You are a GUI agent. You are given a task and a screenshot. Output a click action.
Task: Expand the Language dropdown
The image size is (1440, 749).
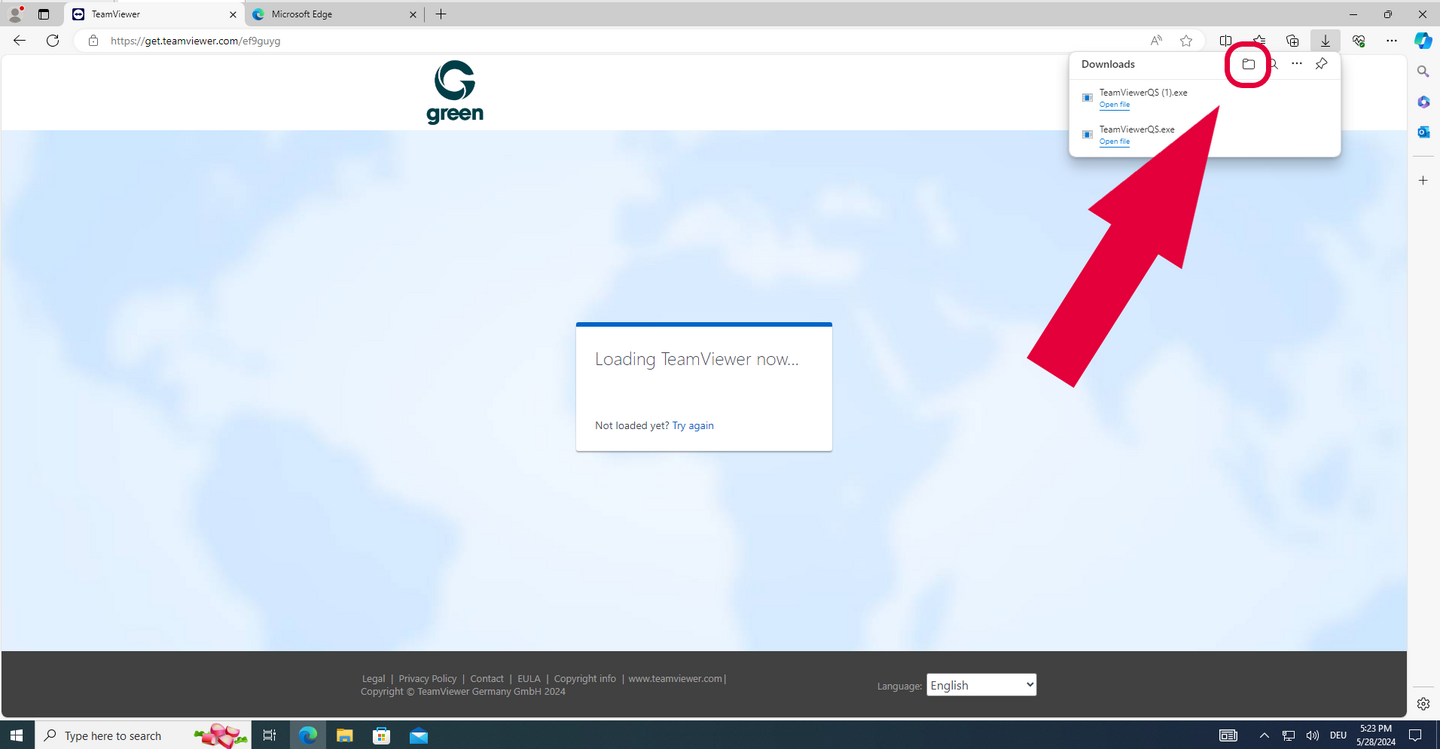click(981, 685)
